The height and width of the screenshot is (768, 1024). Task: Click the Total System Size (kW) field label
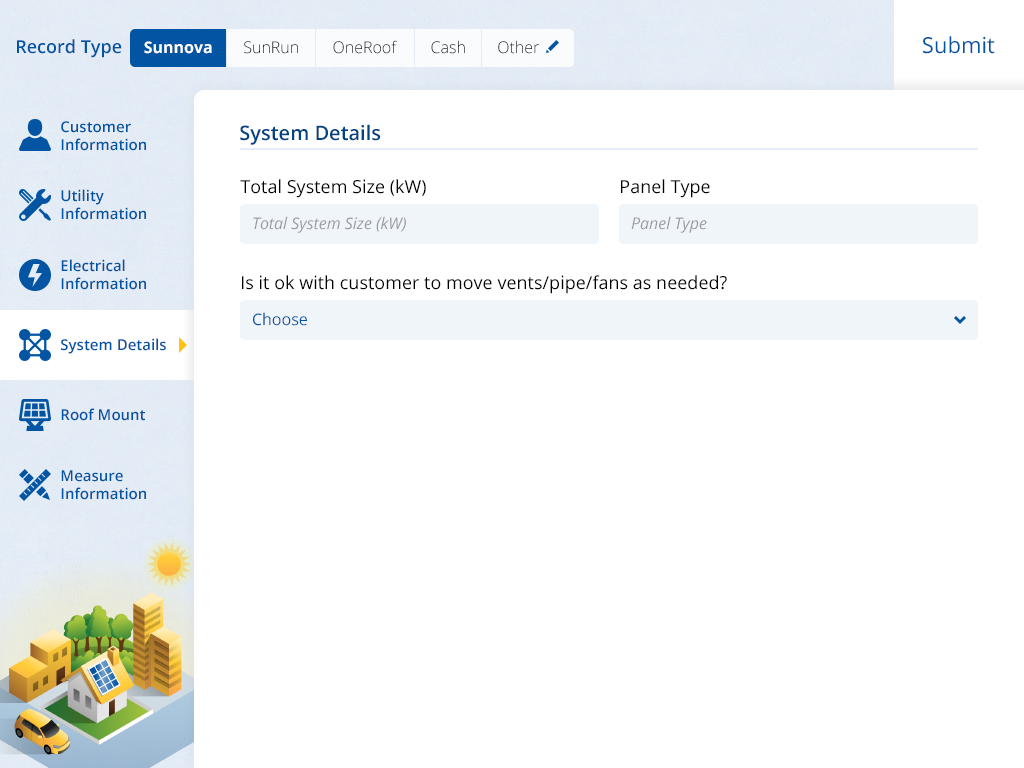[x=333, y=187]
